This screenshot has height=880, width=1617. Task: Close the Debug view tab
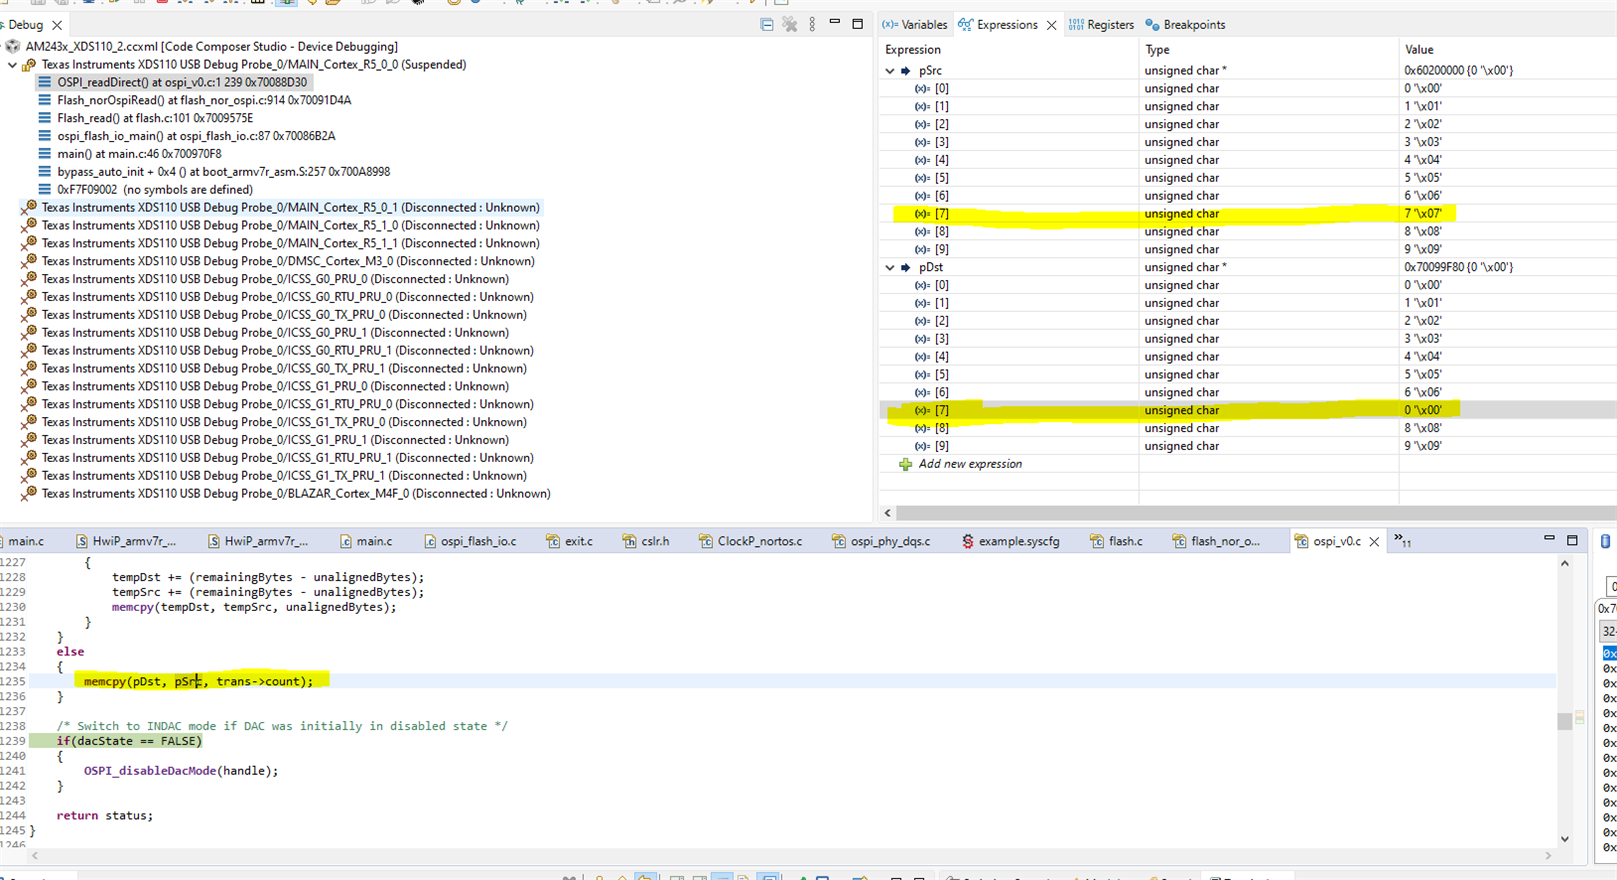coord(57,25)
